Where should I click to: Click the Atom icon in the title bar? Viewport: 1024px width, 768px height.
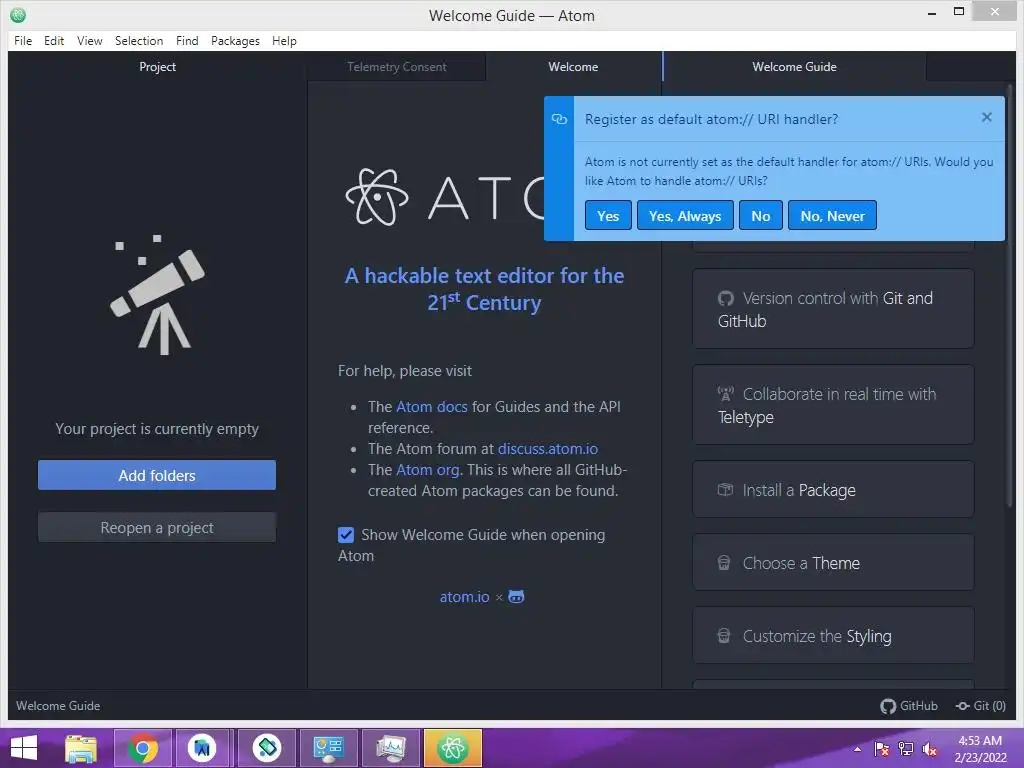point(18,14)
